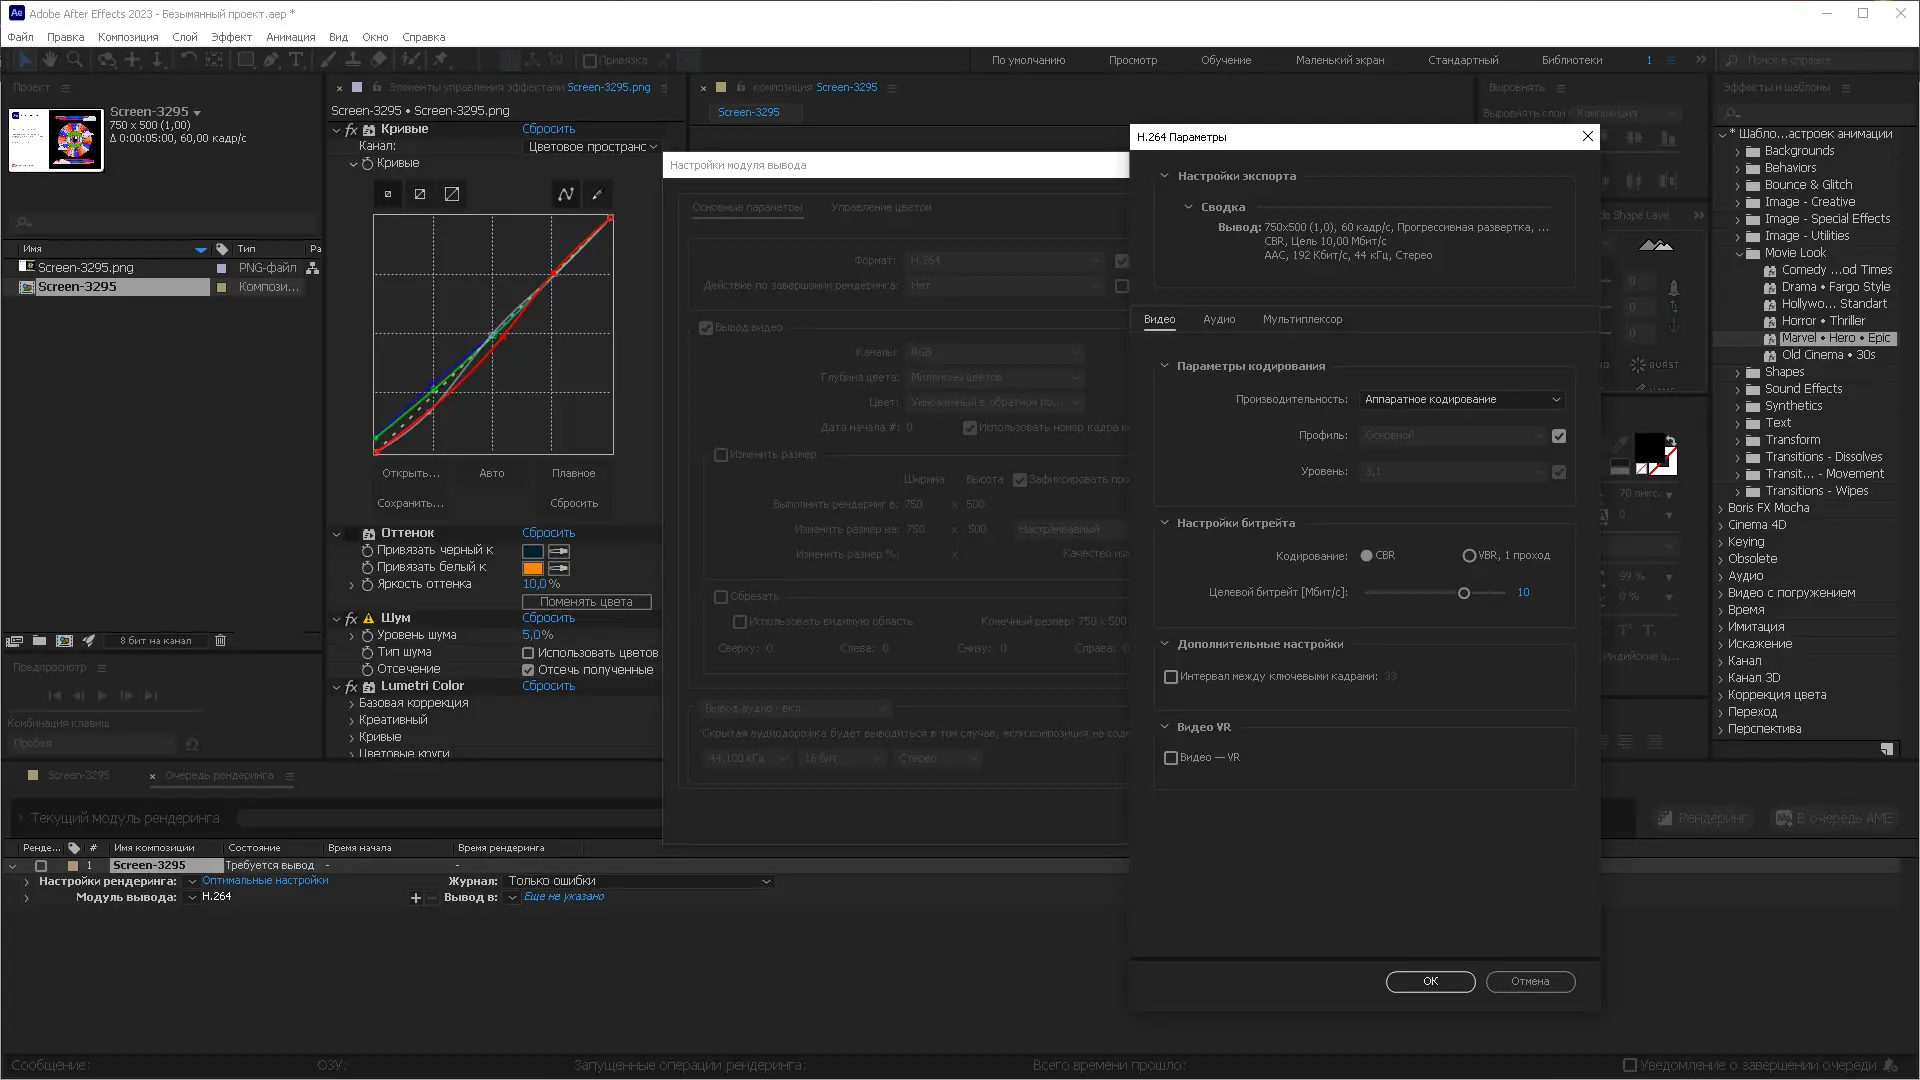Select the Type text tool

[296, 60]
